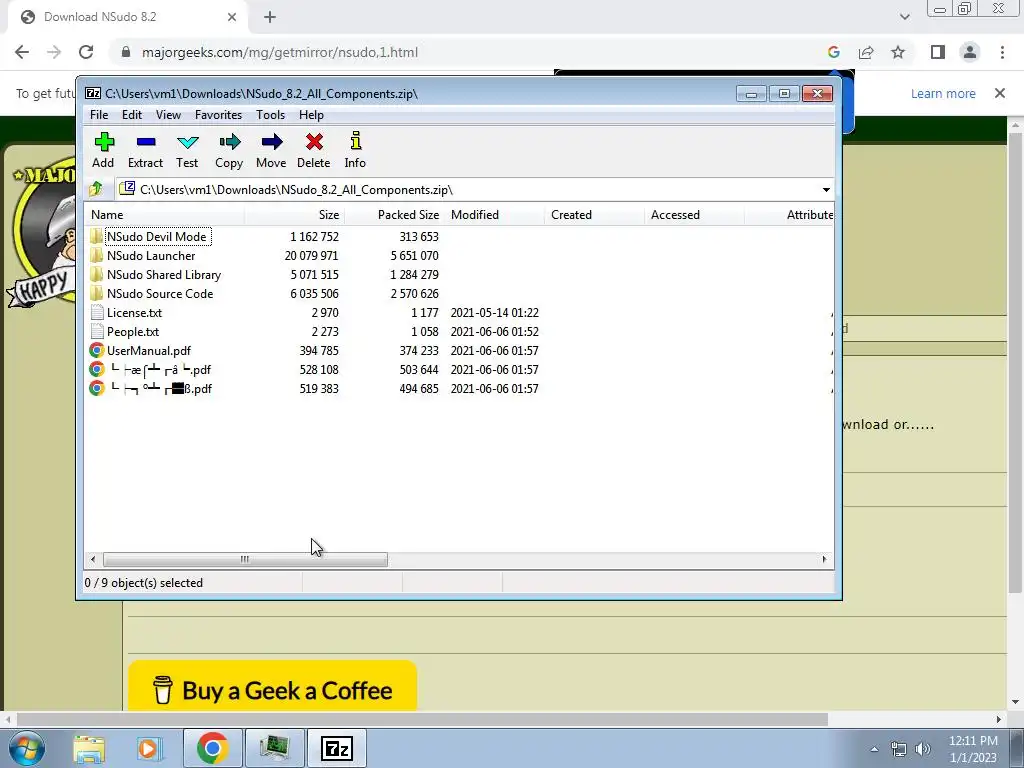Open Chrome's three-dot menu
Screen dimensions: 1024x768
click(1002, 52)
